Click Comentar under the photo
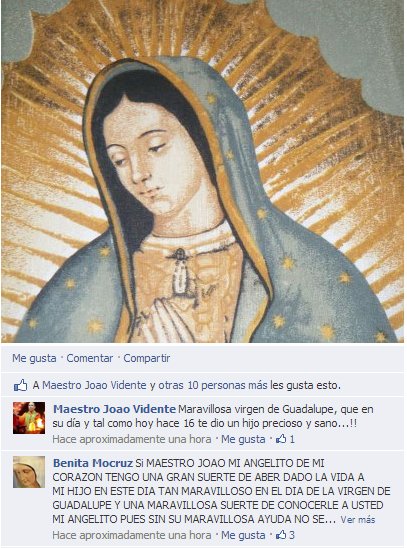The height and width of the screenshot is (548, 407). pos(89,358)
